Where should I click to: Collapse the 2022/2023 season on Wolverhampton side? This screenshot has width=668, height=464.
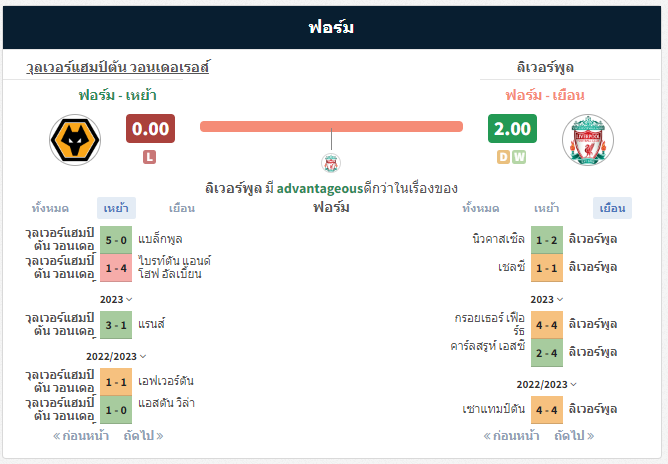click(x=116, y=356)
